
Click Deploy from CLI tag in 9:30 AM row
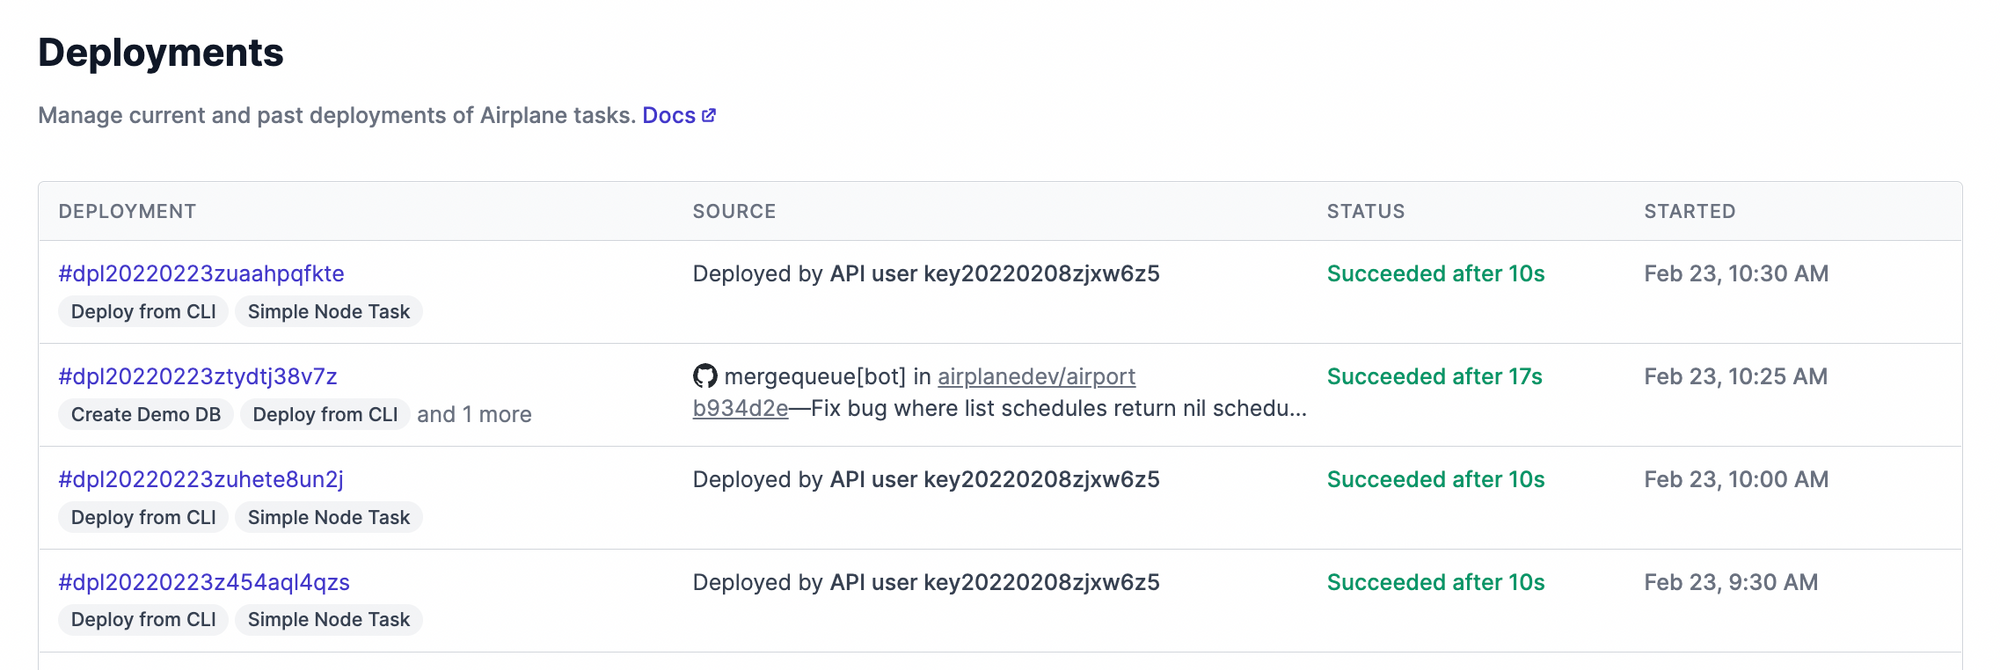click(143, 619)
